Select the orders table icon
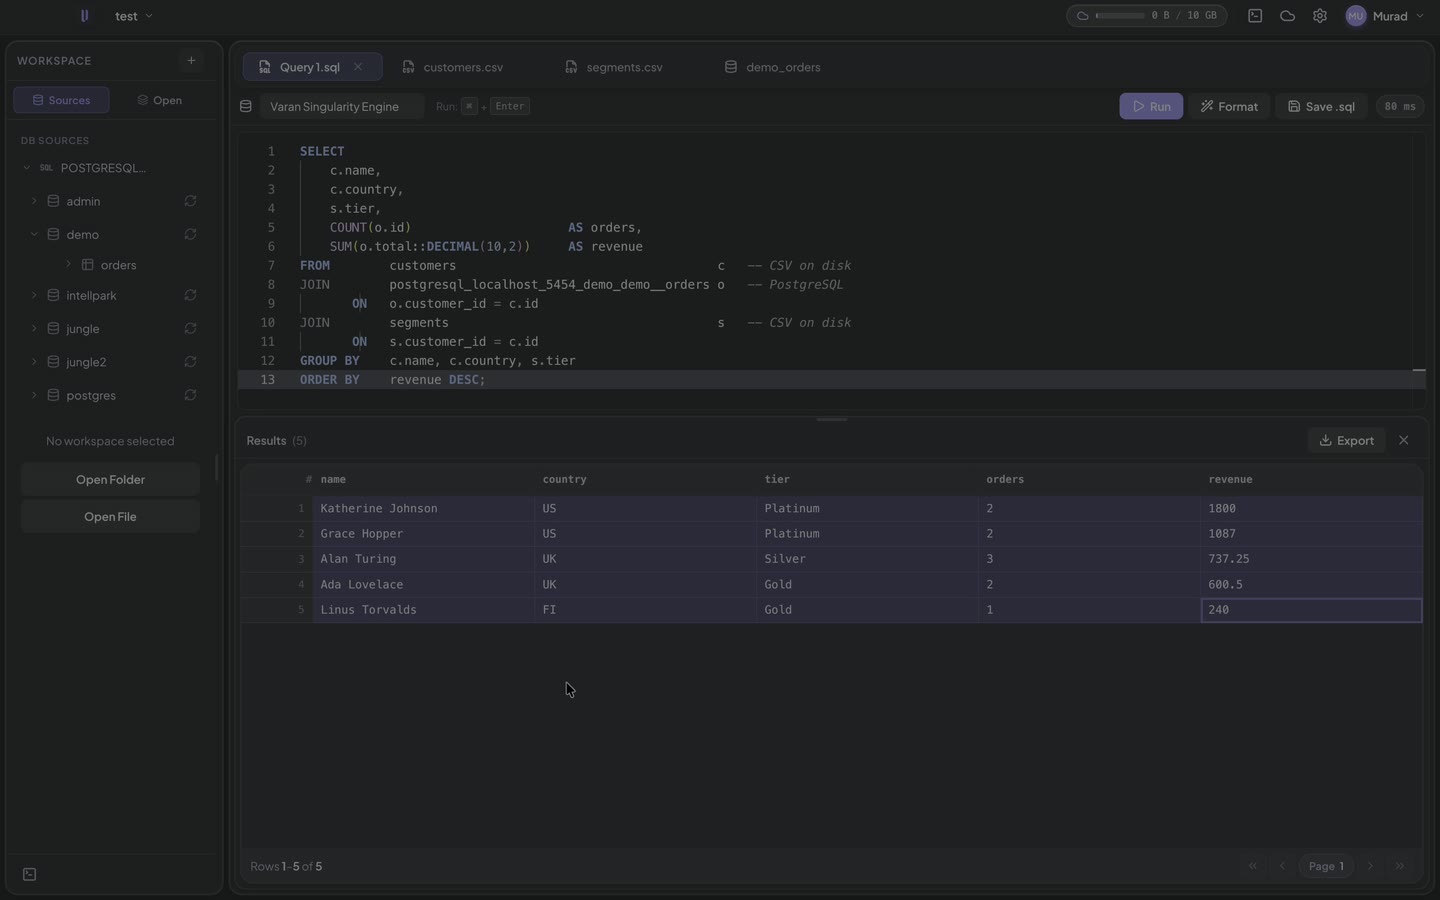Screen dimensions: 1440x900 (x=87, y=265)
